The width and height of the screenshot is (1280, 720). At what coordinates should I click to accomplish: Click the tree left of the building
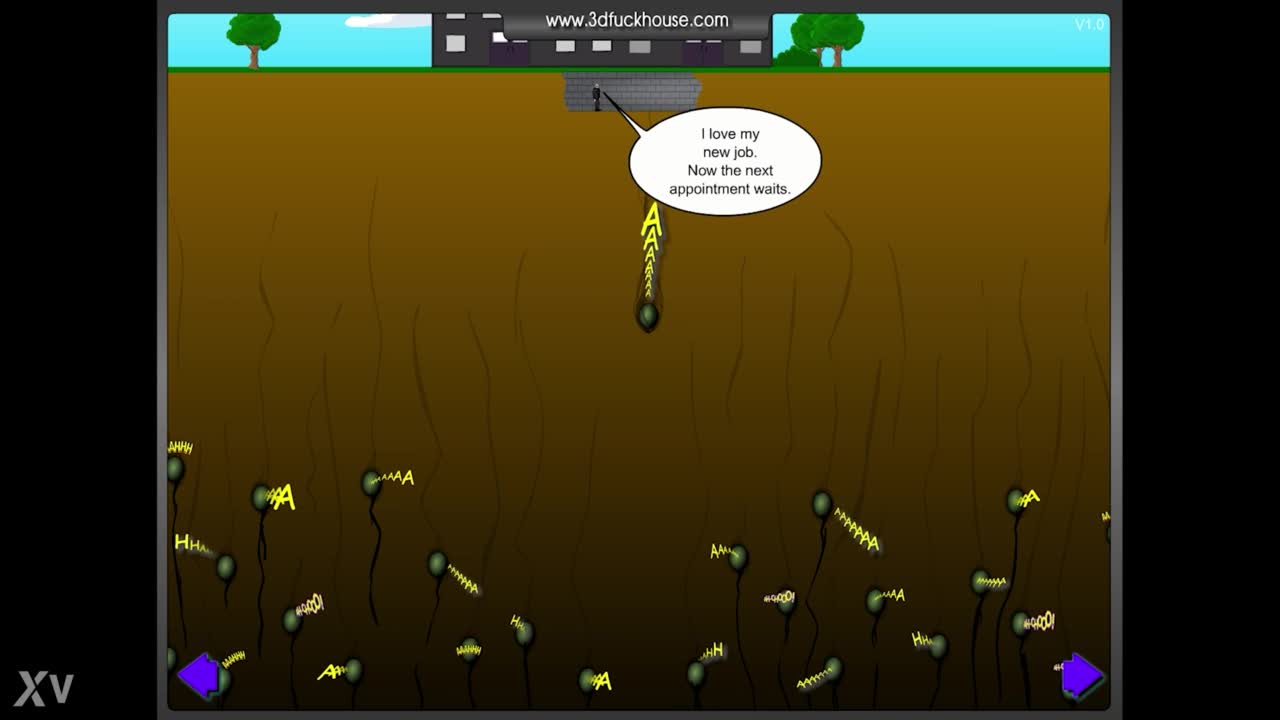pyautogui.click(x=253, y=37)
